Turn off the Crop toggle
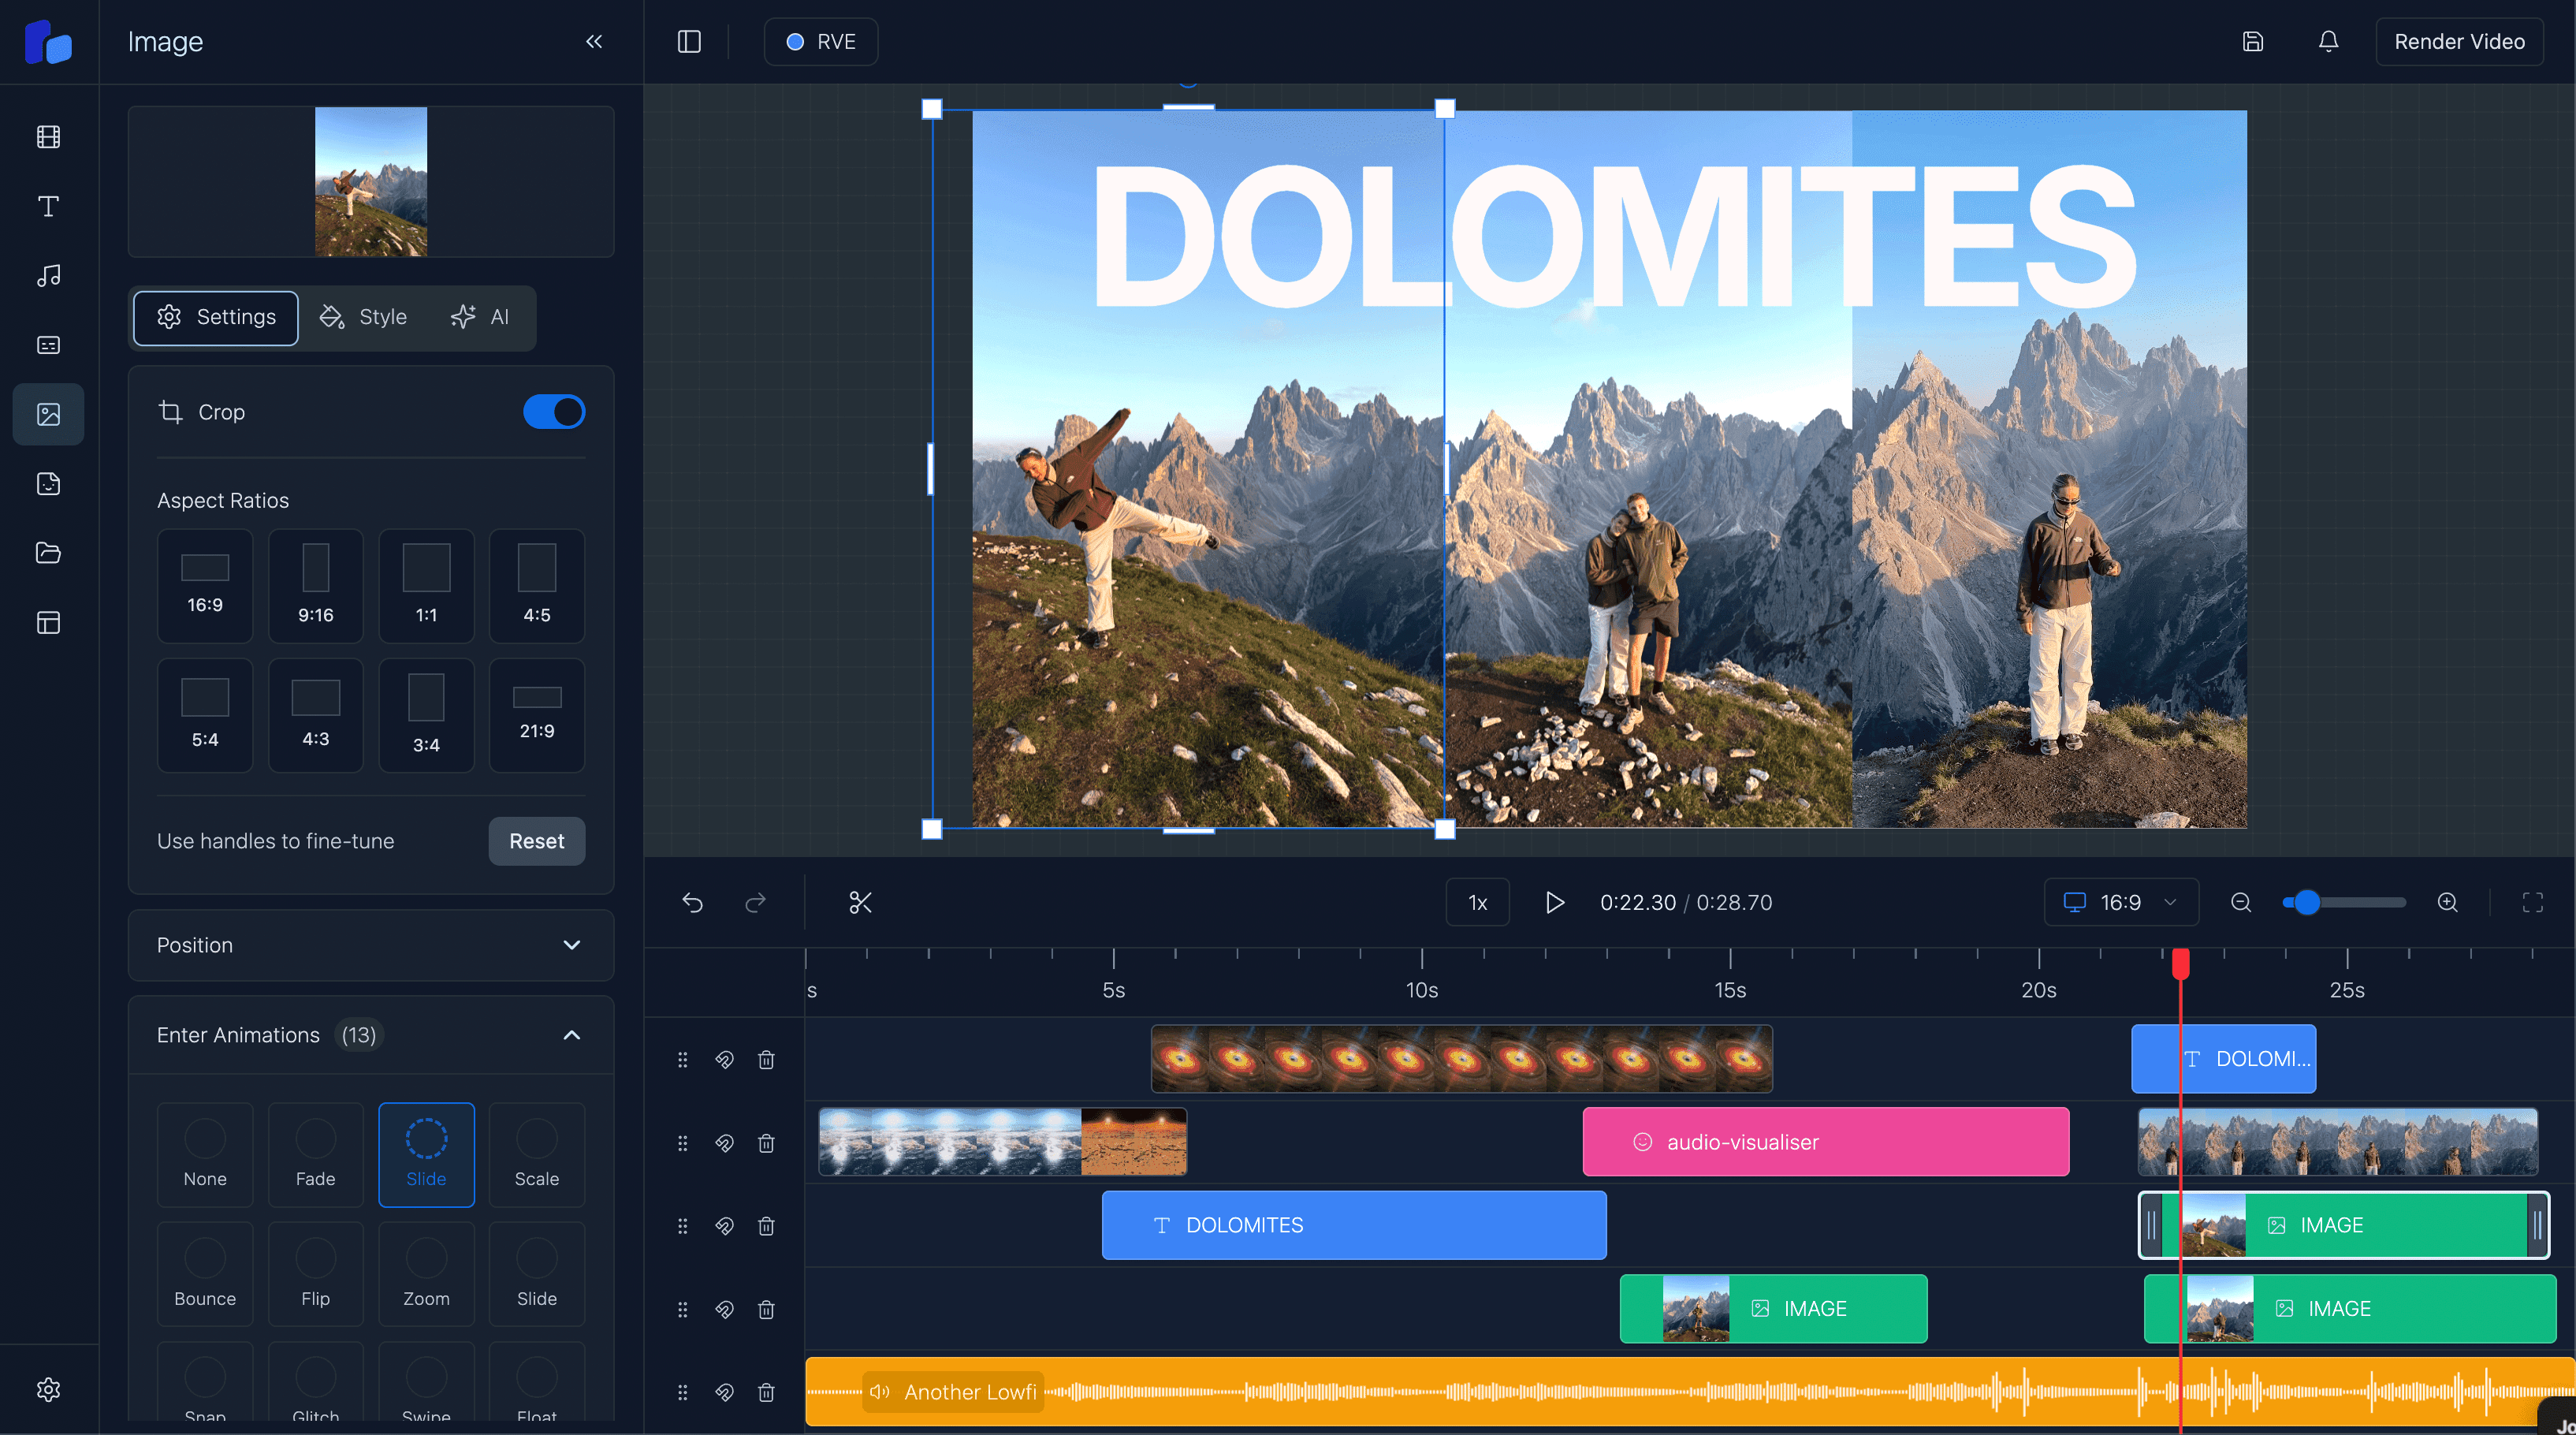The image size is (2576, 1435). (554, 411)
